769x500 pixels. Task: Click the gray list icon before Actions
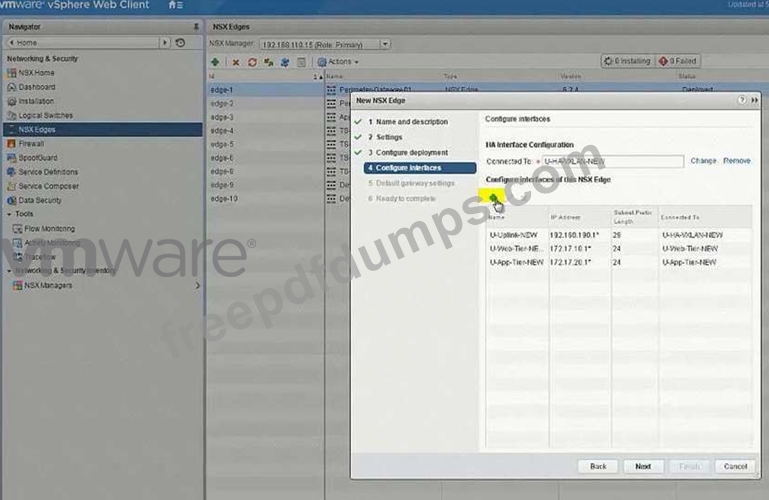302,62
